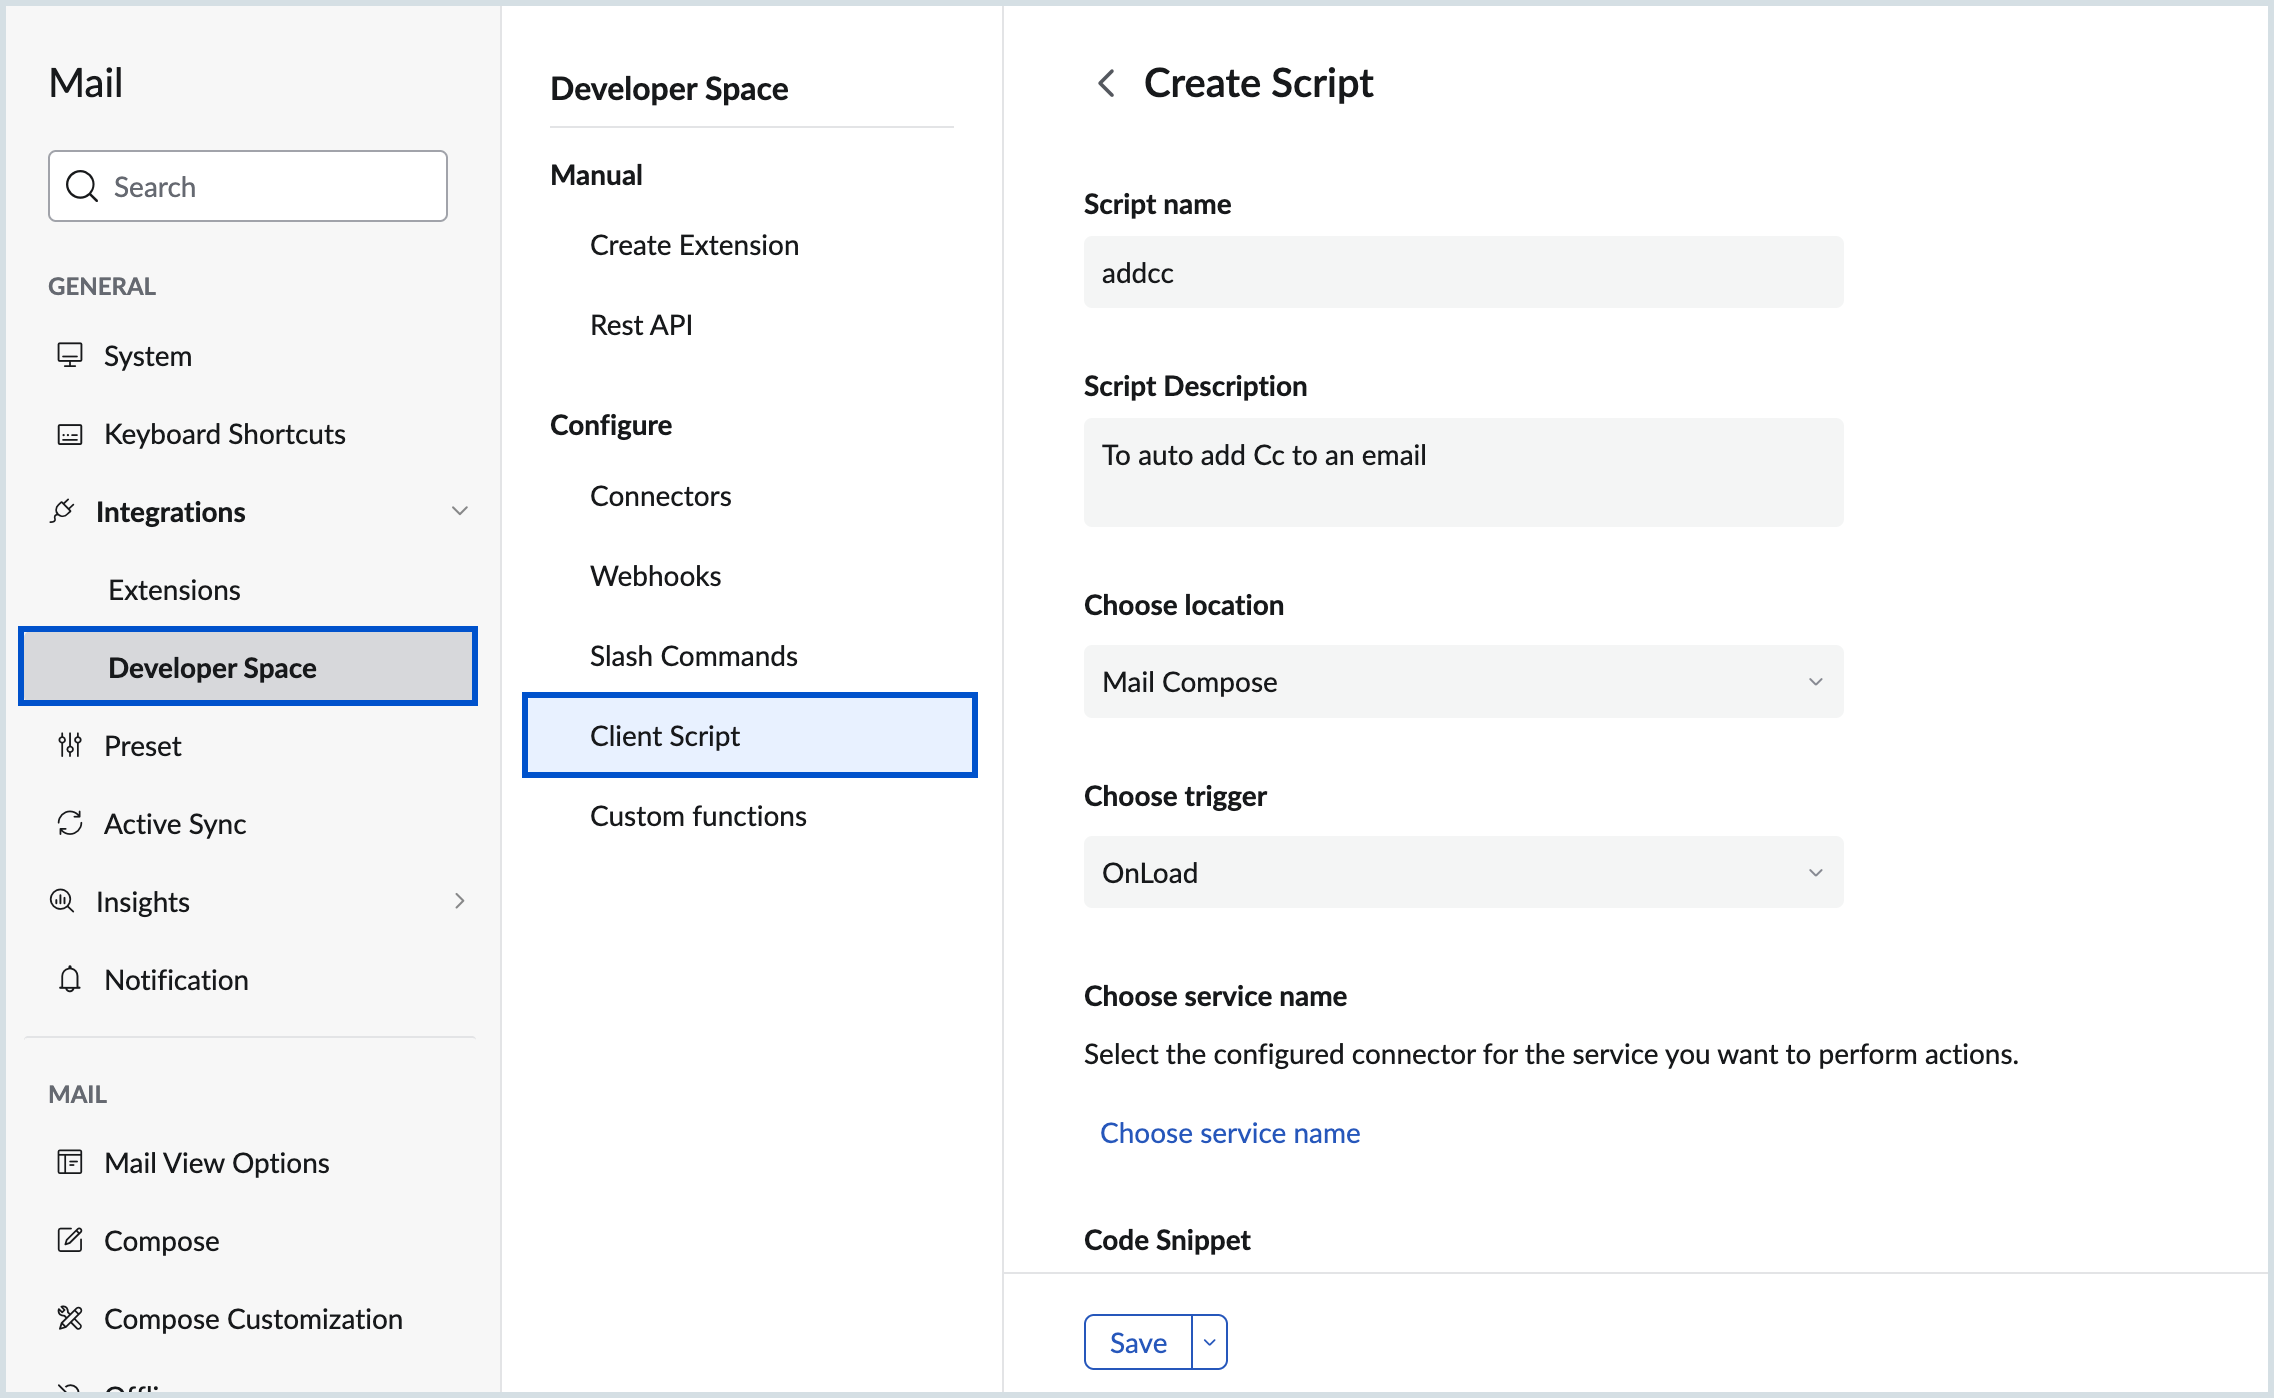This screenshot has height=1398, width=2274.
Task: Click the Choose service name link
Action: 1229,1132
